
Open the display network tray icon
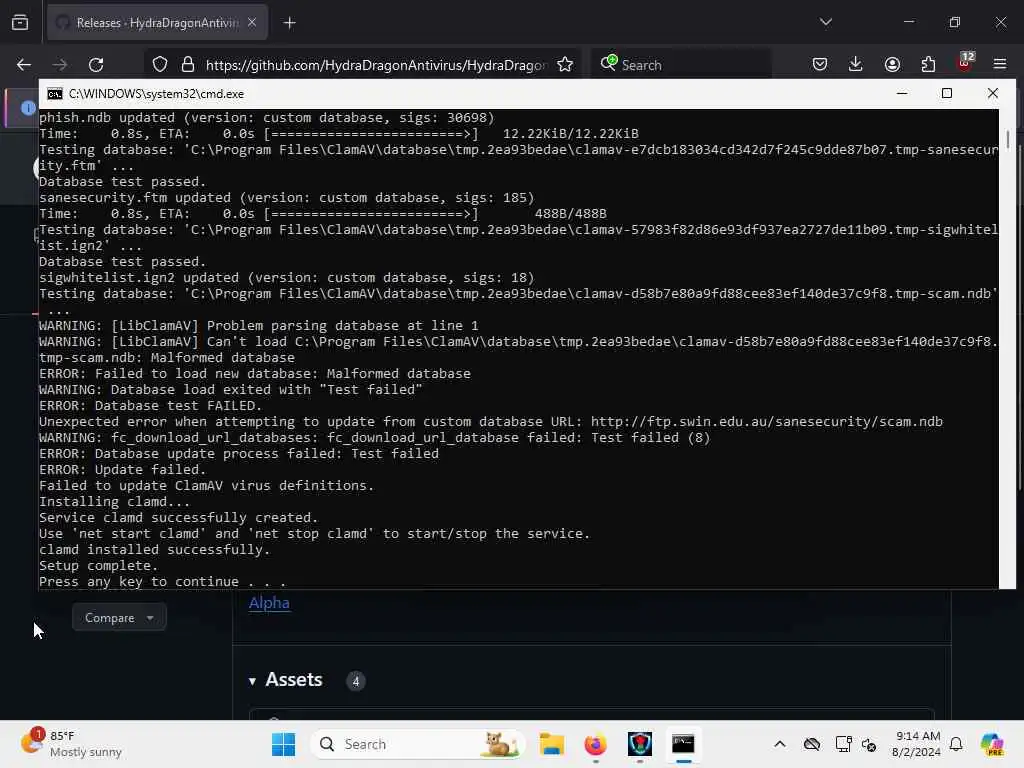(843, 744)
